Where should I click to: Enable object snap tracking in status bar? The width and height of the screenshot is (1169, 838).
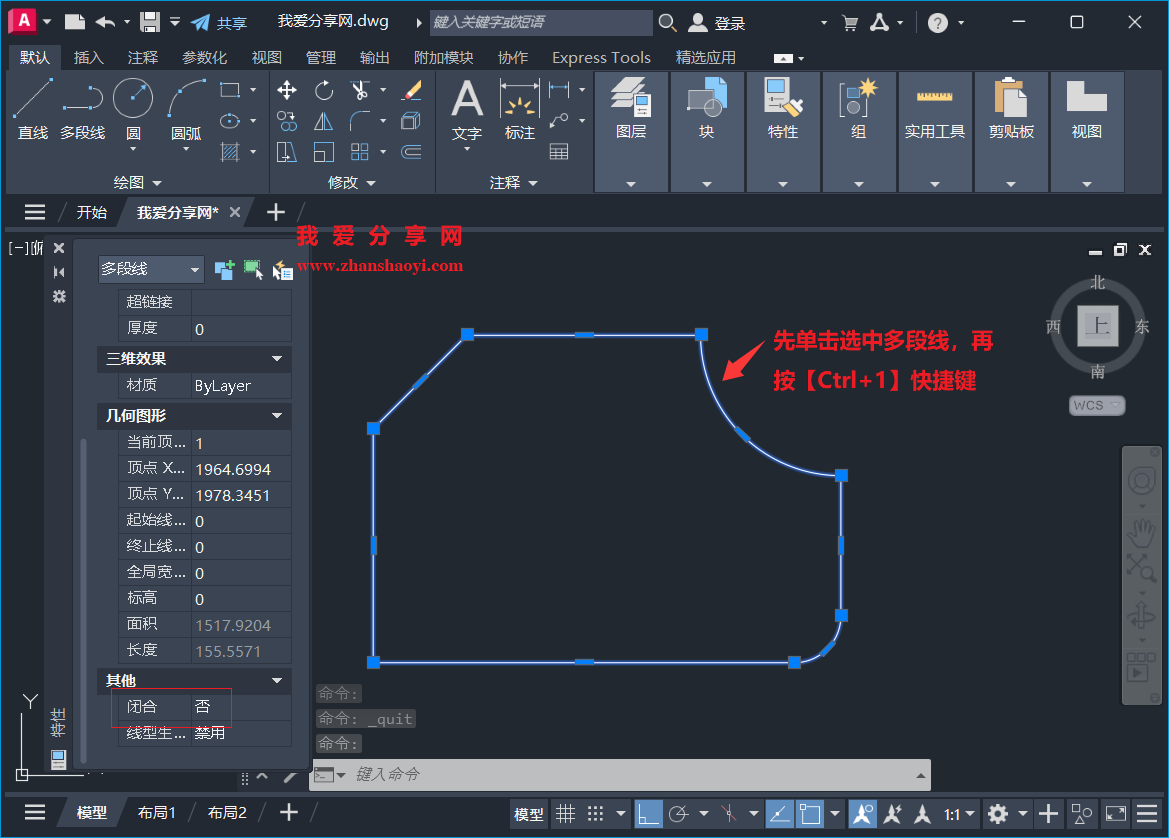(780, 813)
